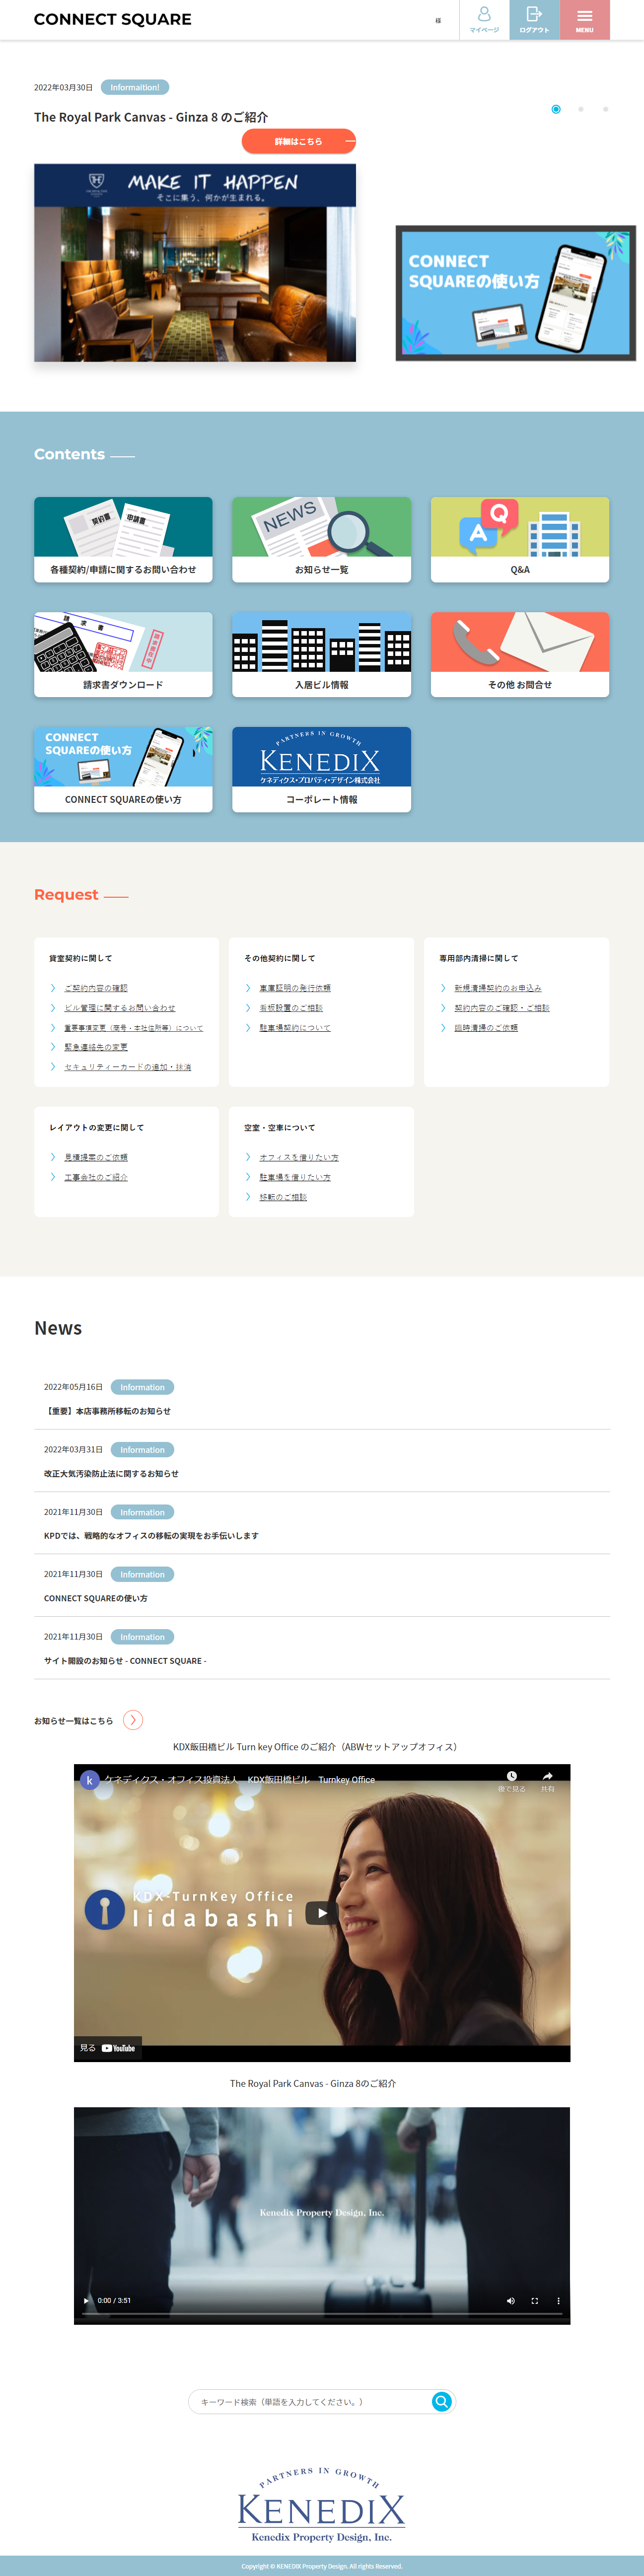
Task: Click 工事会社のご紹介 link
Action: tap(96, 1177)
